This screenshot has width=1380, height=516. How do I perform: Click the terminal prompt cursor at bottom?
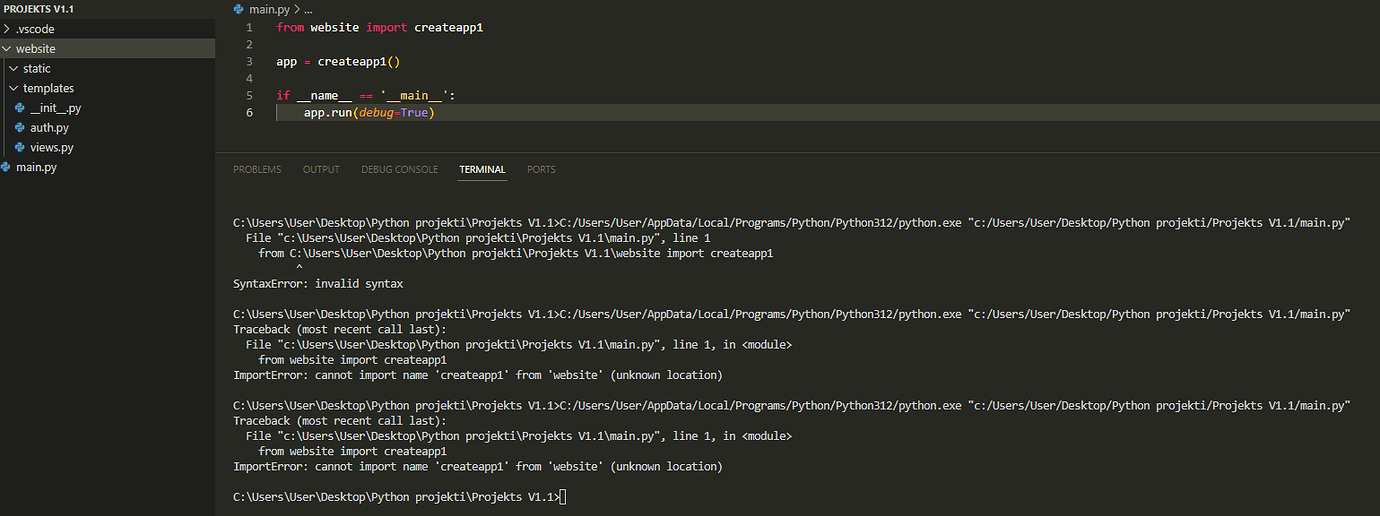coord(564,497)
